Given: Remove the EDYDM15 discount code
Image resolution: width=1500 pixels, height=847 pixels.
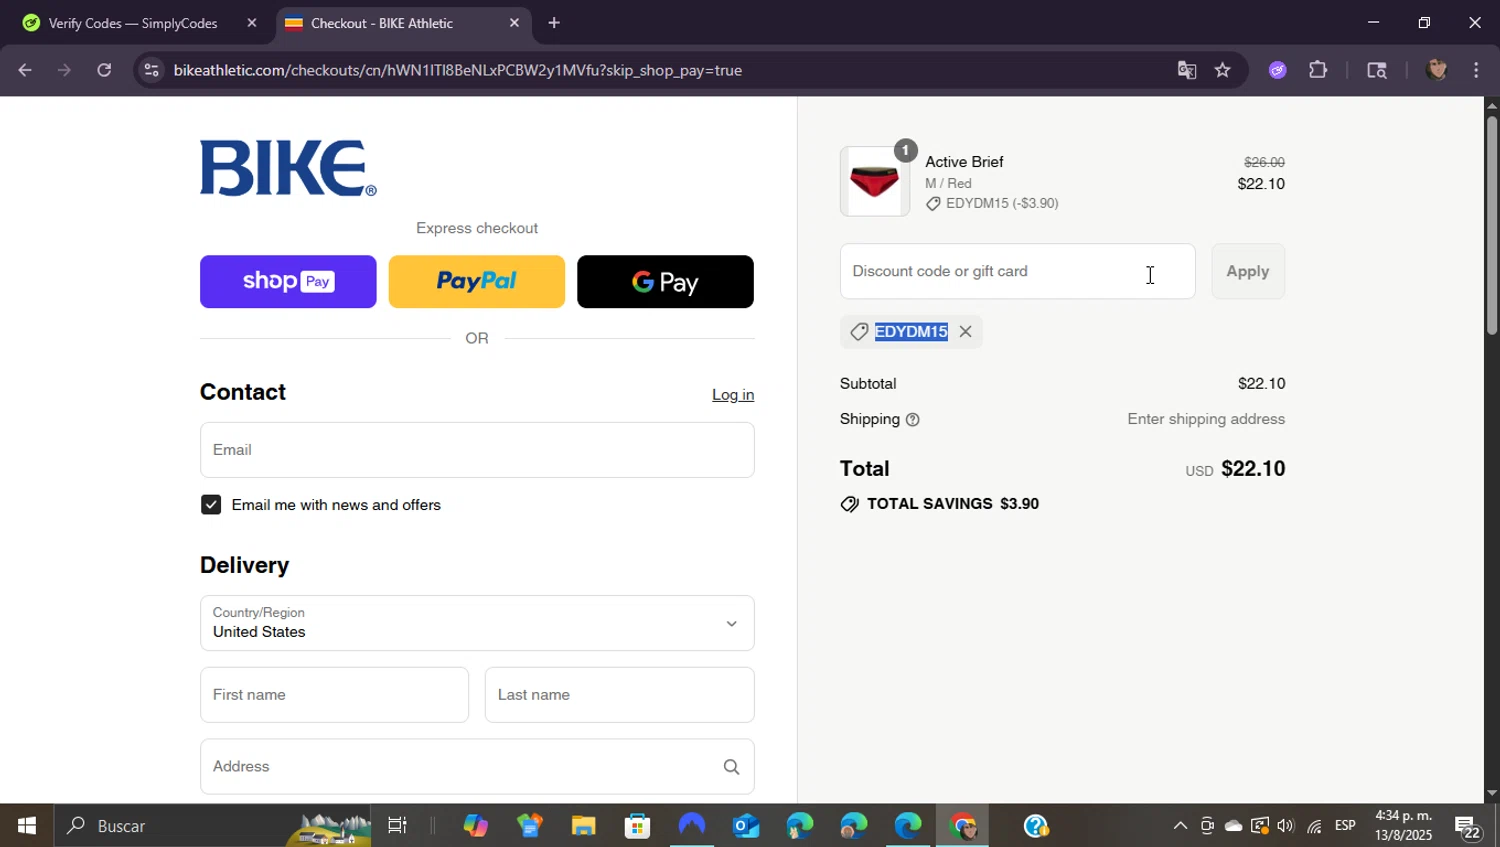Looking at the screenshot, I should (x=965, y=332).
